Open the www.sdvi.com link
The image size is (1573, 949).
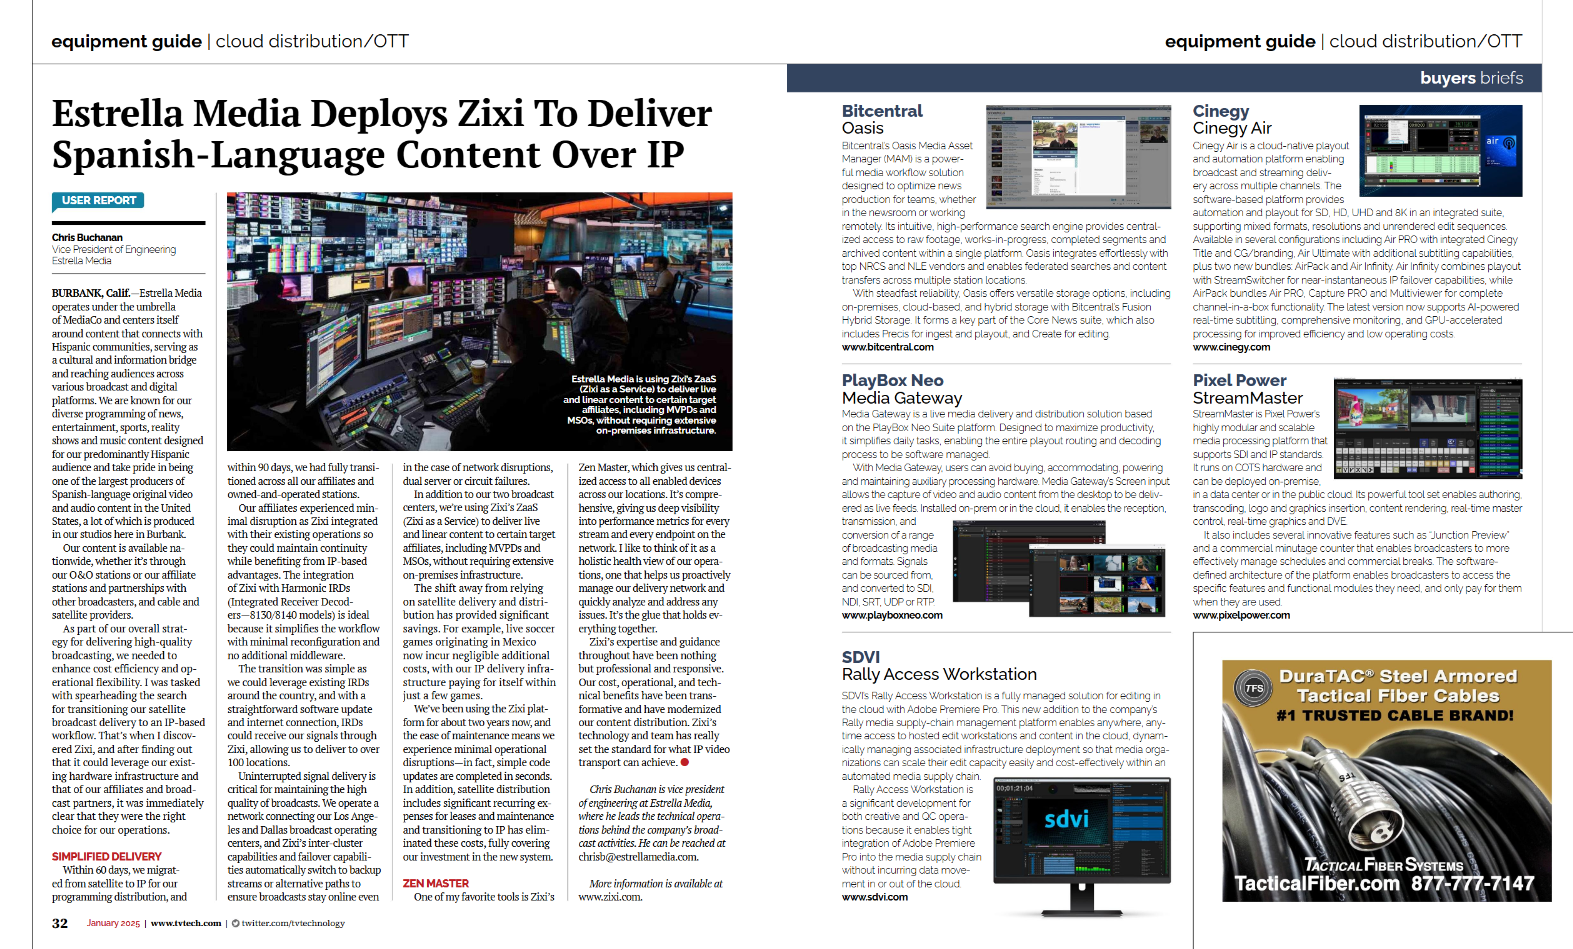point(875,897)
